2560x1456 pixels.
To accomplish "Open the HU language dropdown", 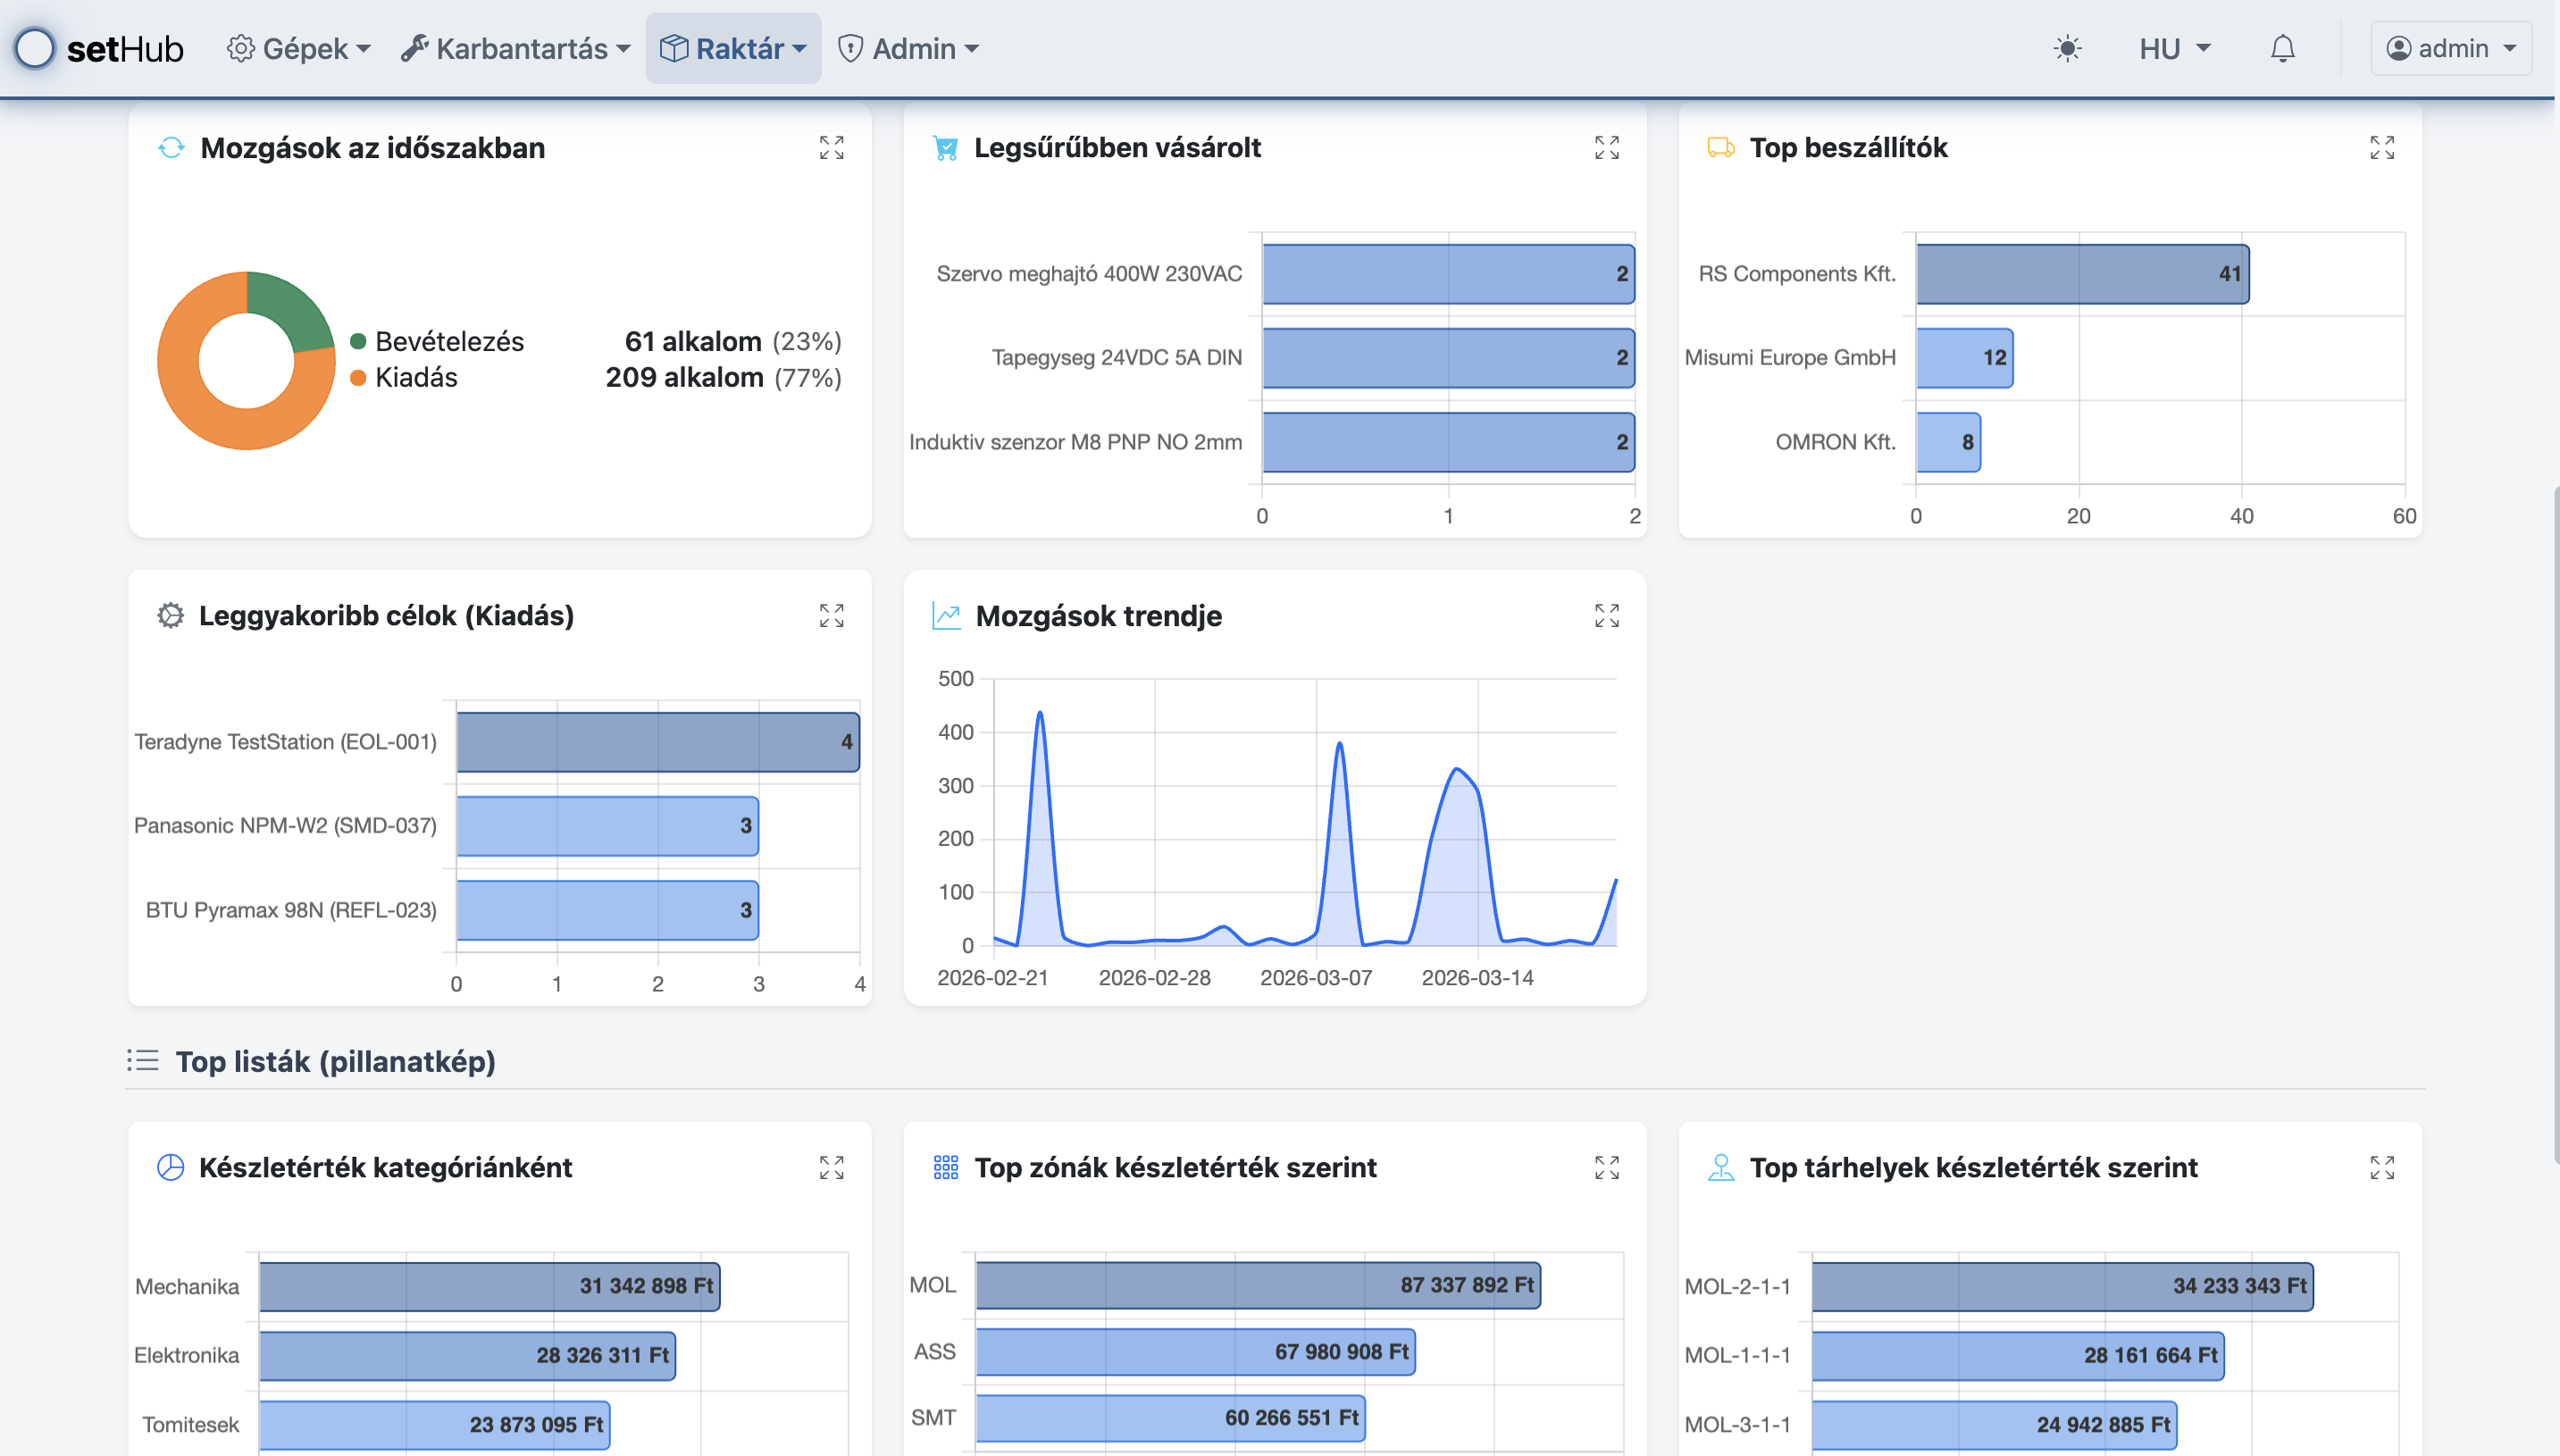I will pyautogui.click(x=2174, y=49).
